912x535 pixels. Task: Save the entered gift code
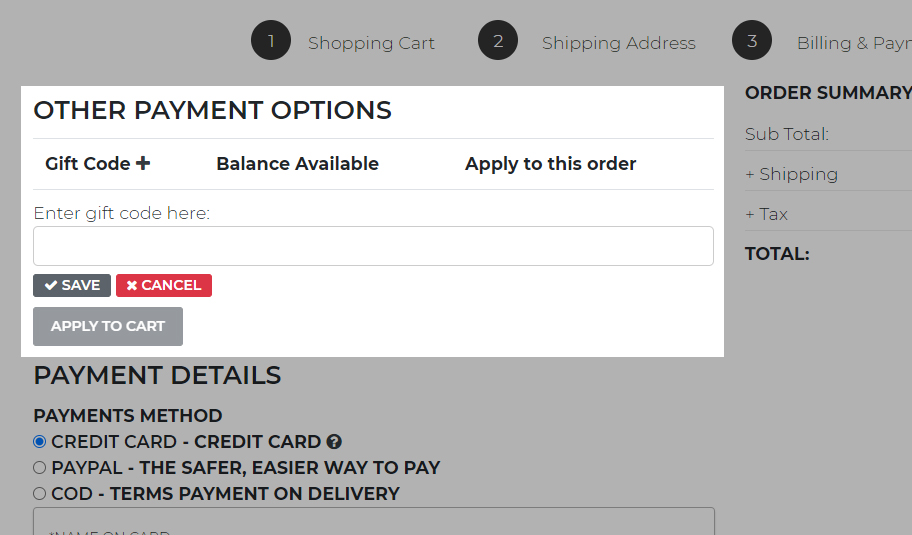tap(72, 285)
